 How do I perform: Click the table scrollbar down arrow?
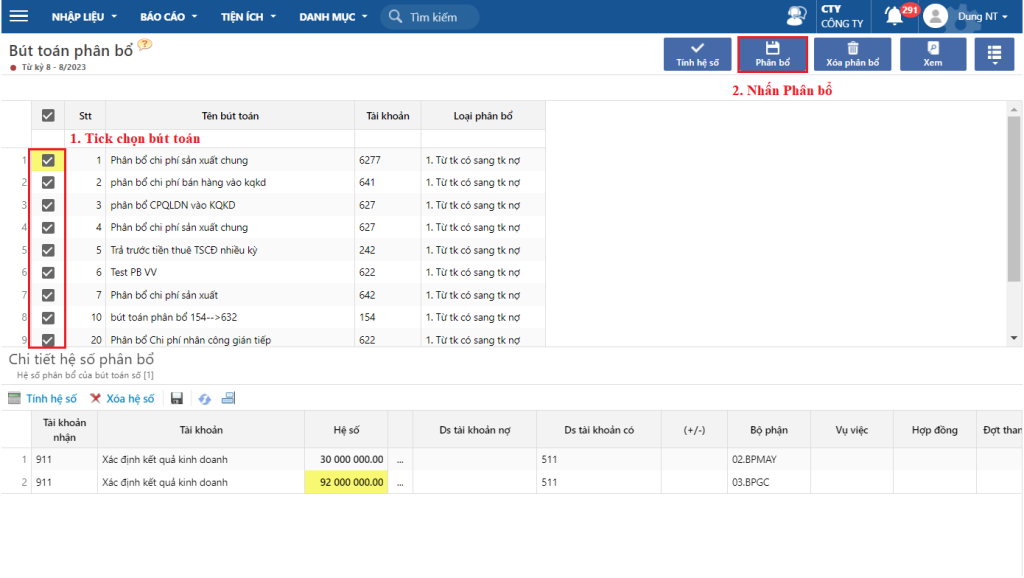click(1014, 338)
